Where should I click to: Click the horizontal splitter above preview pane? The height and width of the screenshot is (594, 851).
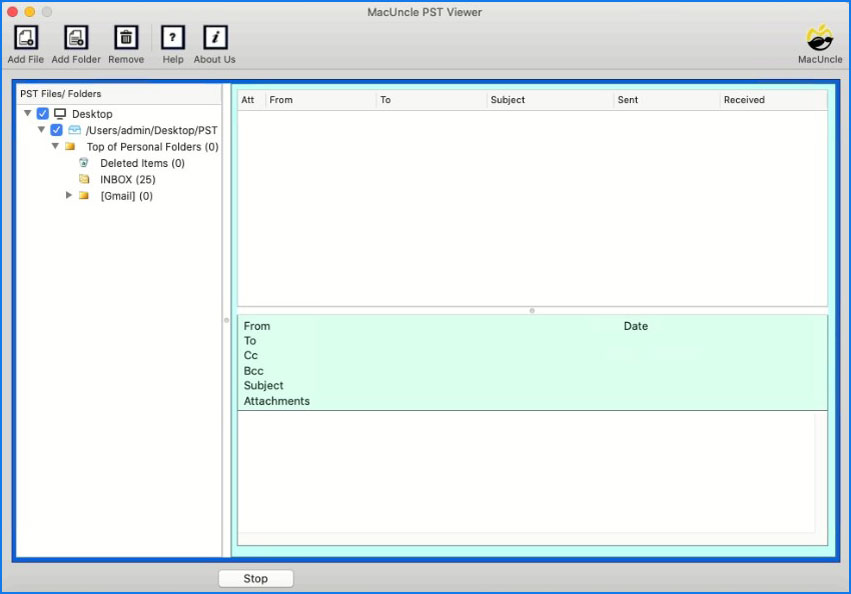[x=532, y=310]
